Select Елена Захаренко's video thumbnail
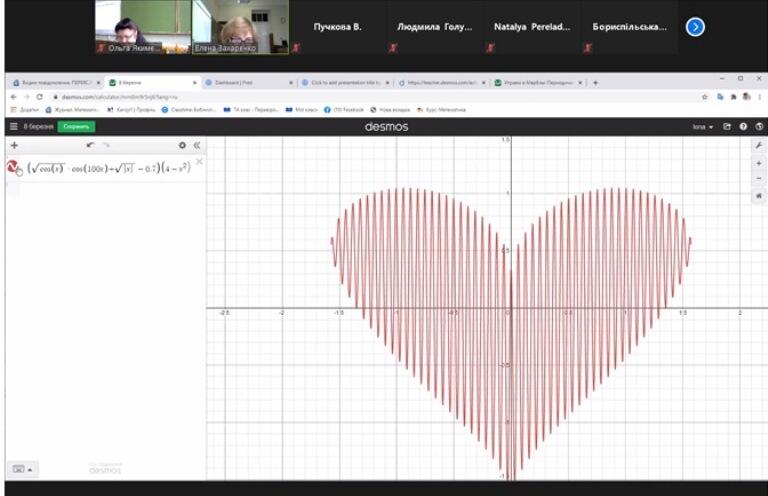768x496 pixels. (x=240, y=26)
